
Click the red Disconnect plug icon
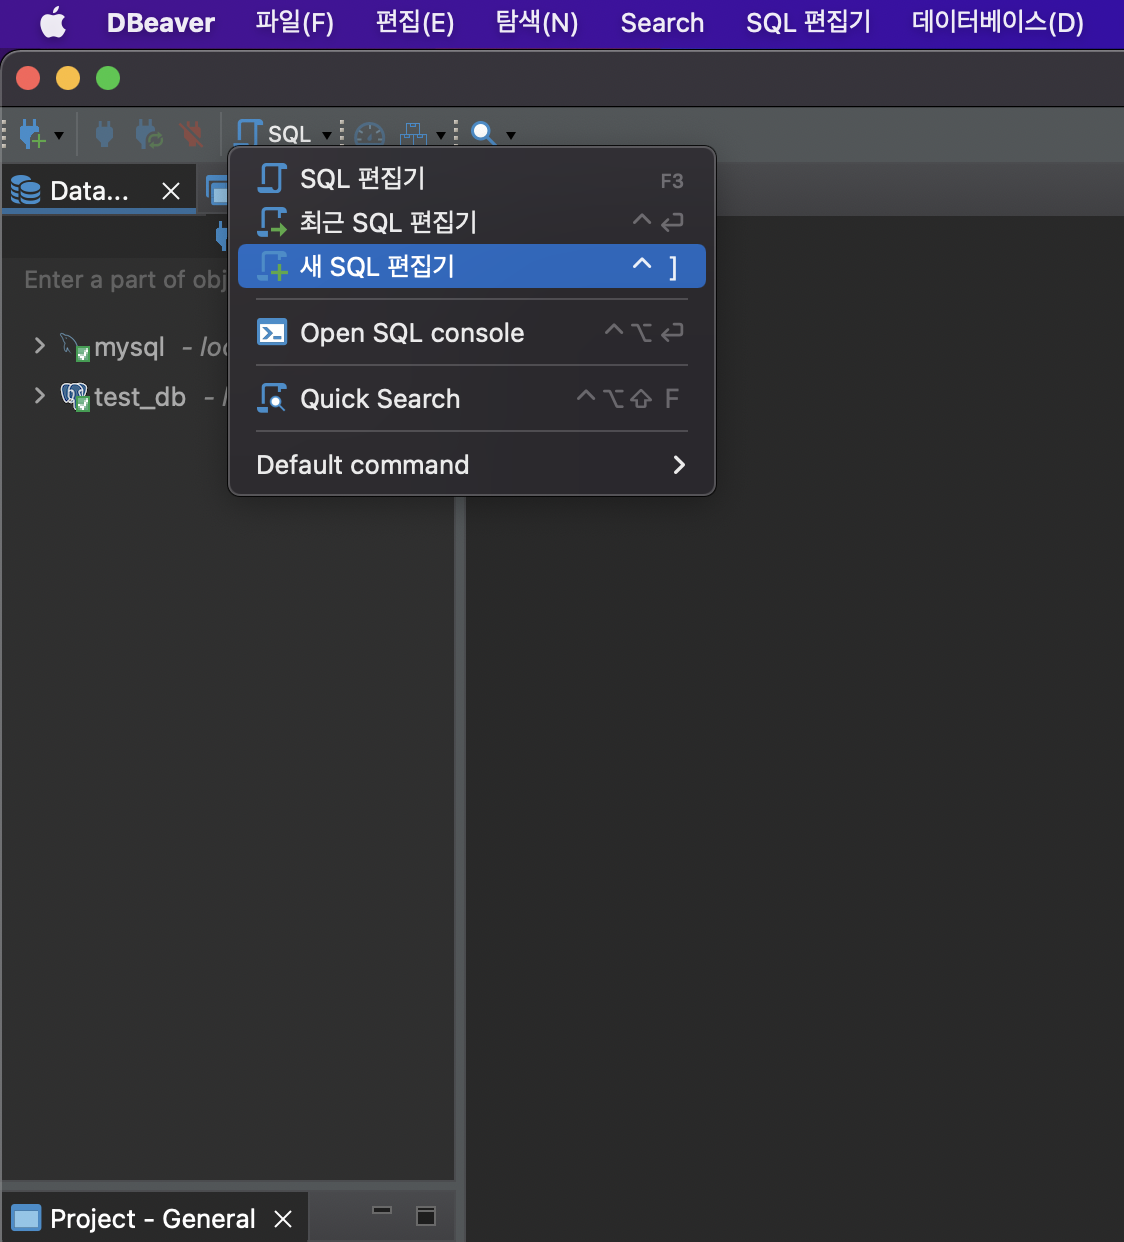coord(191,133)
